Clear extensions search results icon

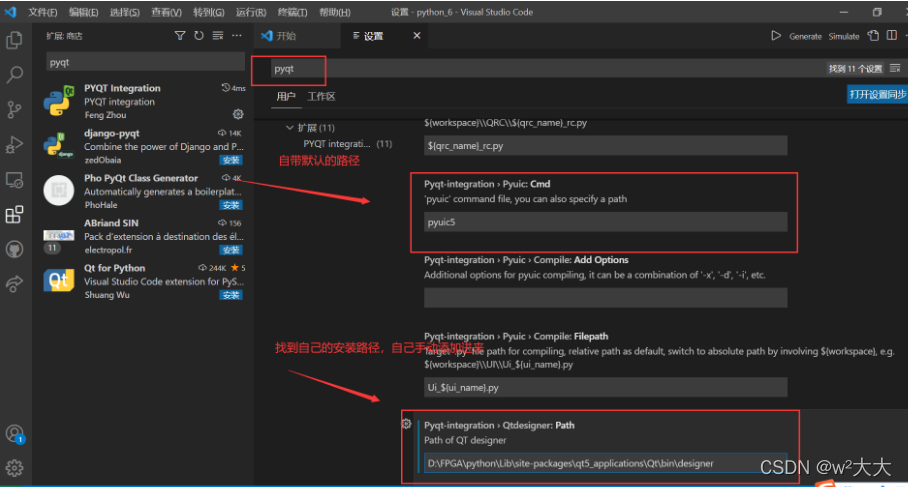(x=218, y=36)
